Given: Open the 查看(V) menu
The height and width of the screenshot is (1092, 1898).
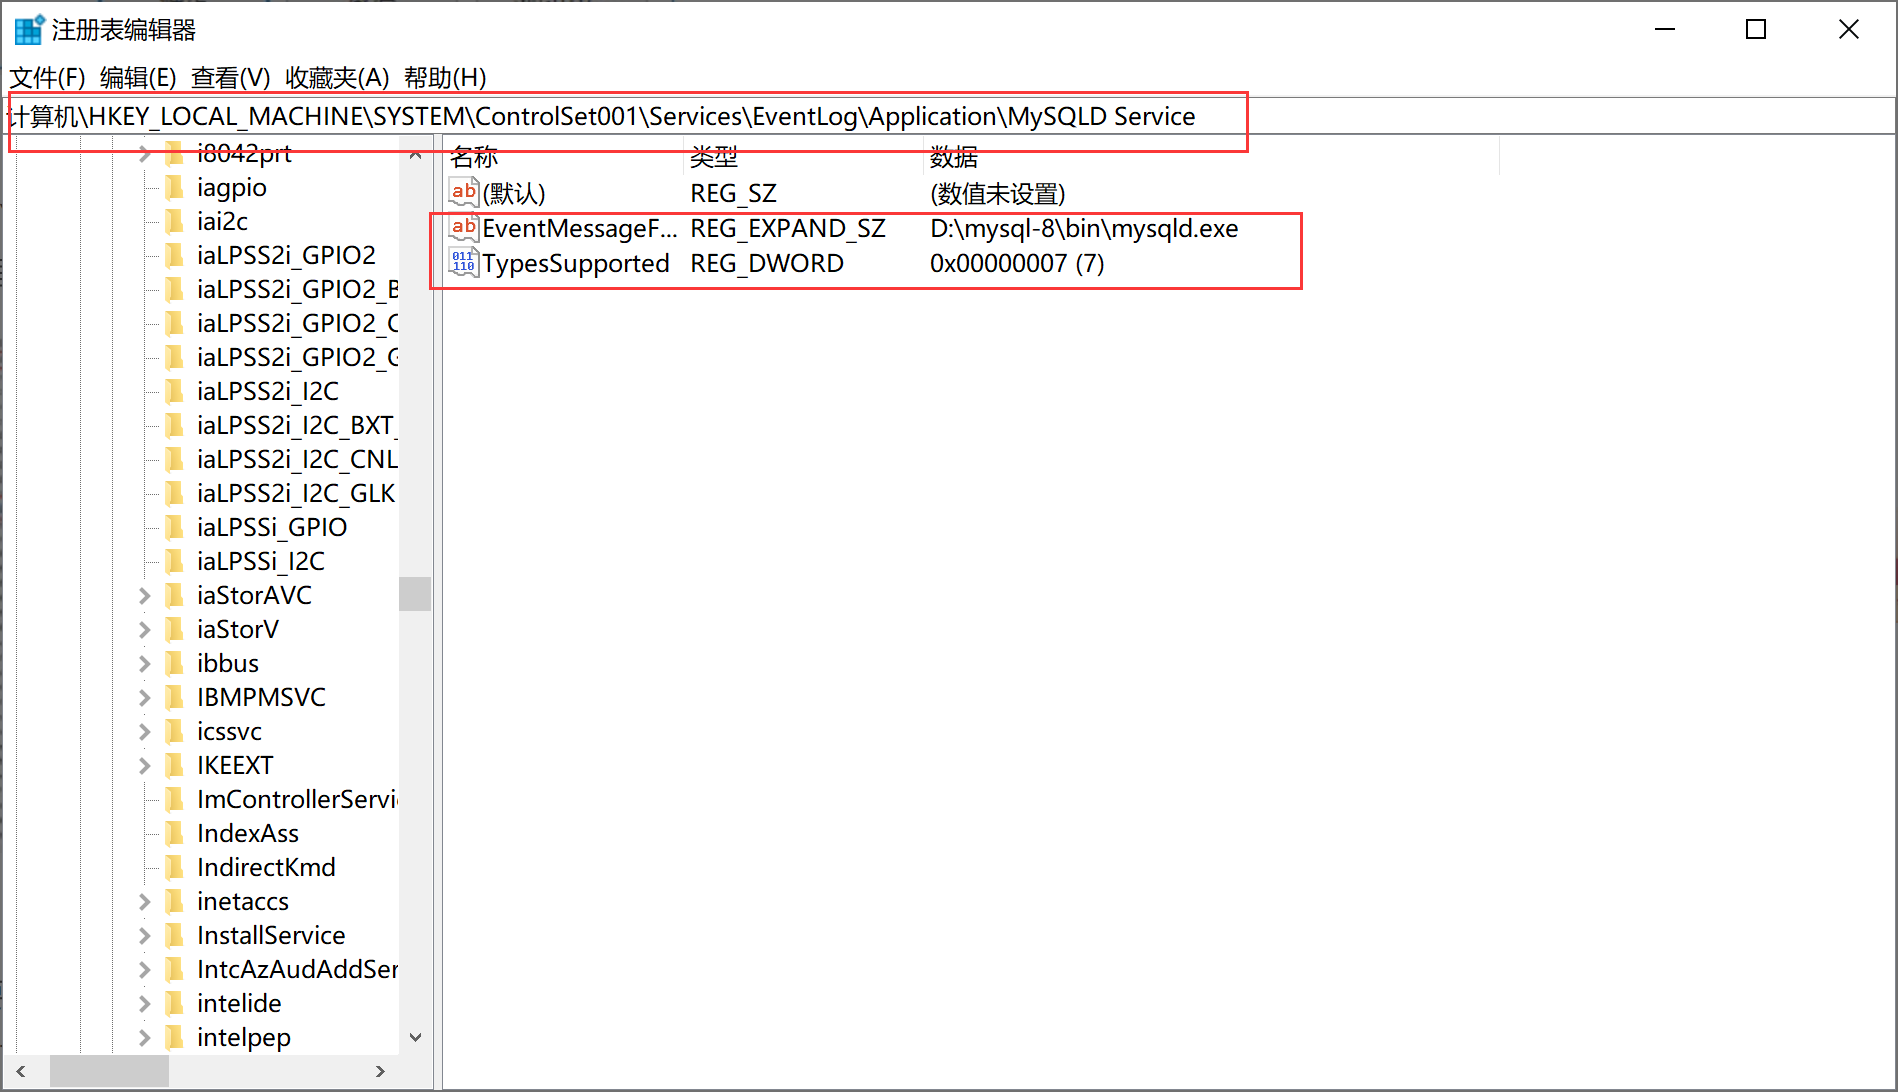Looking at the screenshot, I should point(232,77).
